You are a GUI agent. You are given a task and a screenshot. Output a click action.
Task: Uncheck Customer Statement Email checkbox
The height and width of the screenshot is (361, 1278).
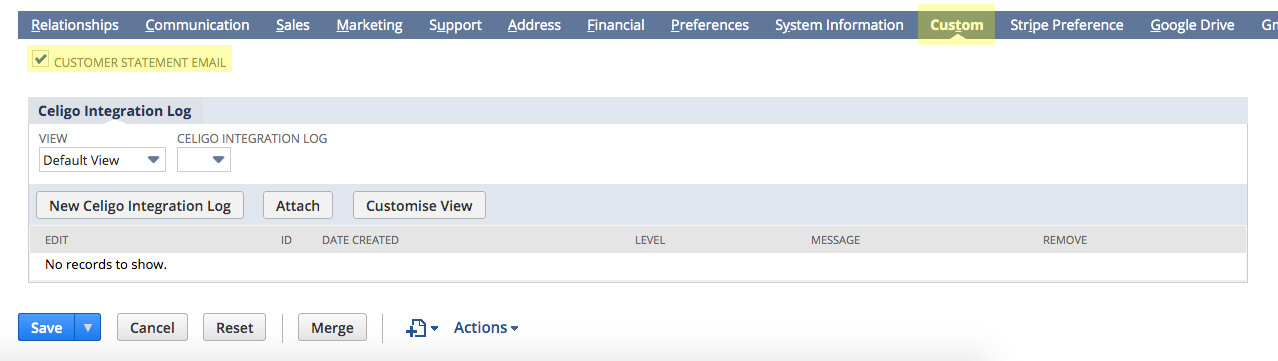tap(41, 61)
